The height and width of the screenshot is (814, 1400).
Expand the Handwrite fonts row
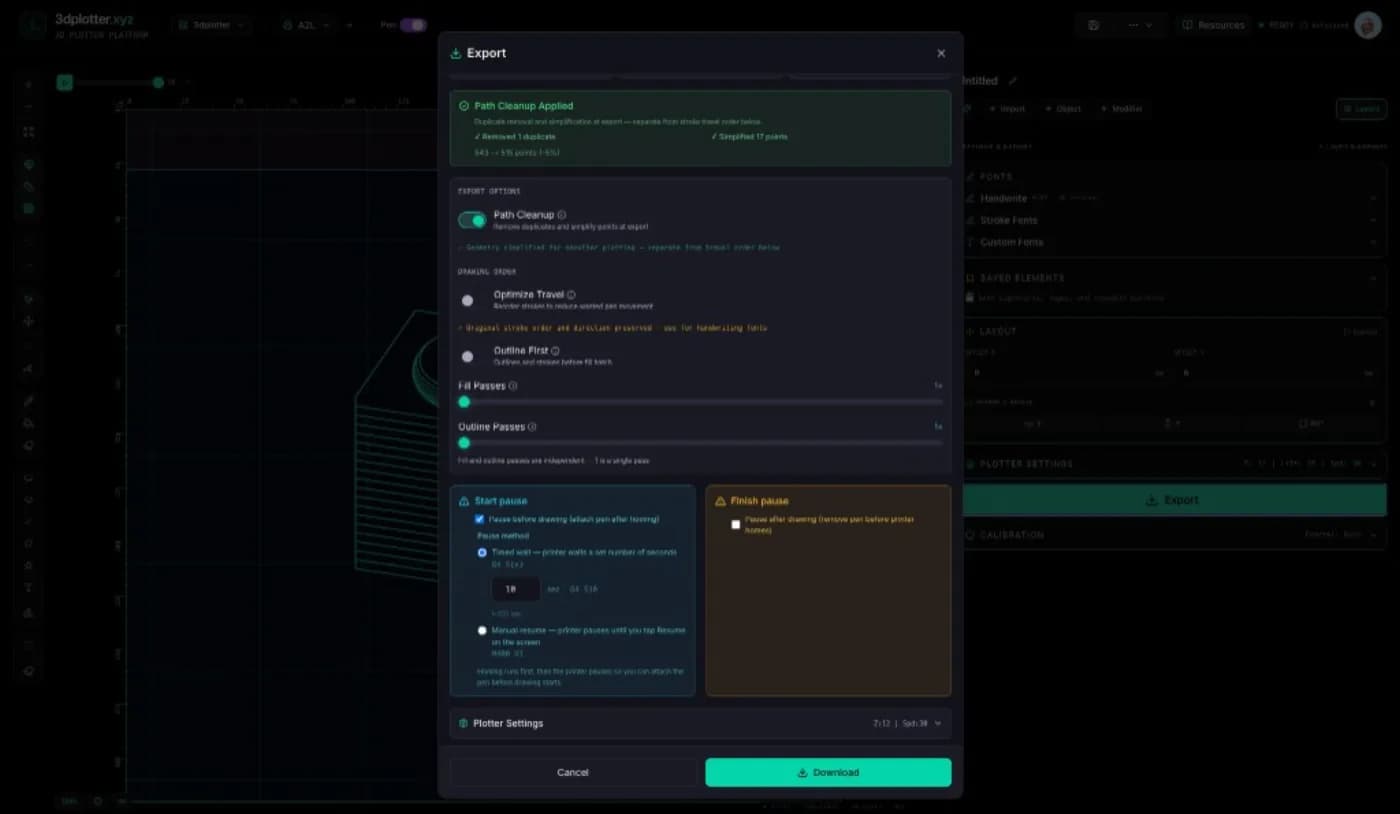click(1175, 198)
